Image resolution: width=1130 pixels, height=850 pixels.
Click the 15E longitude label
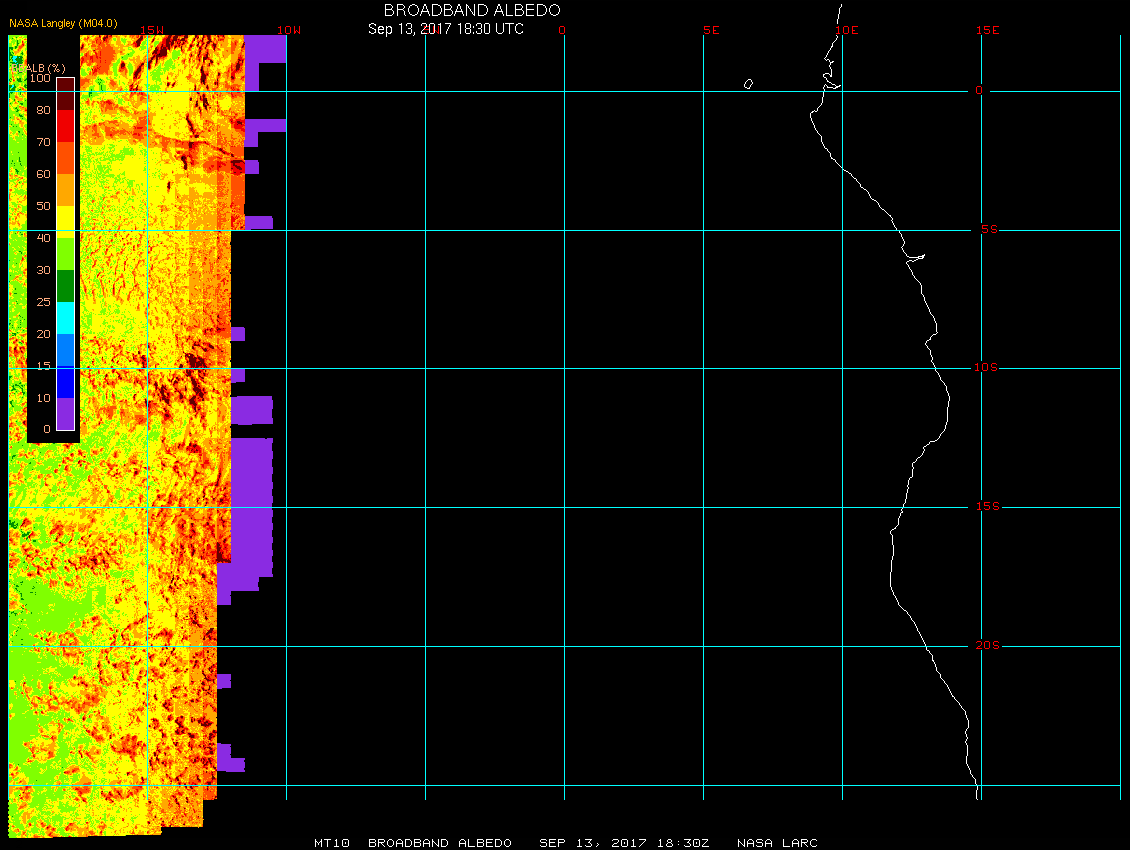(988, 30)
